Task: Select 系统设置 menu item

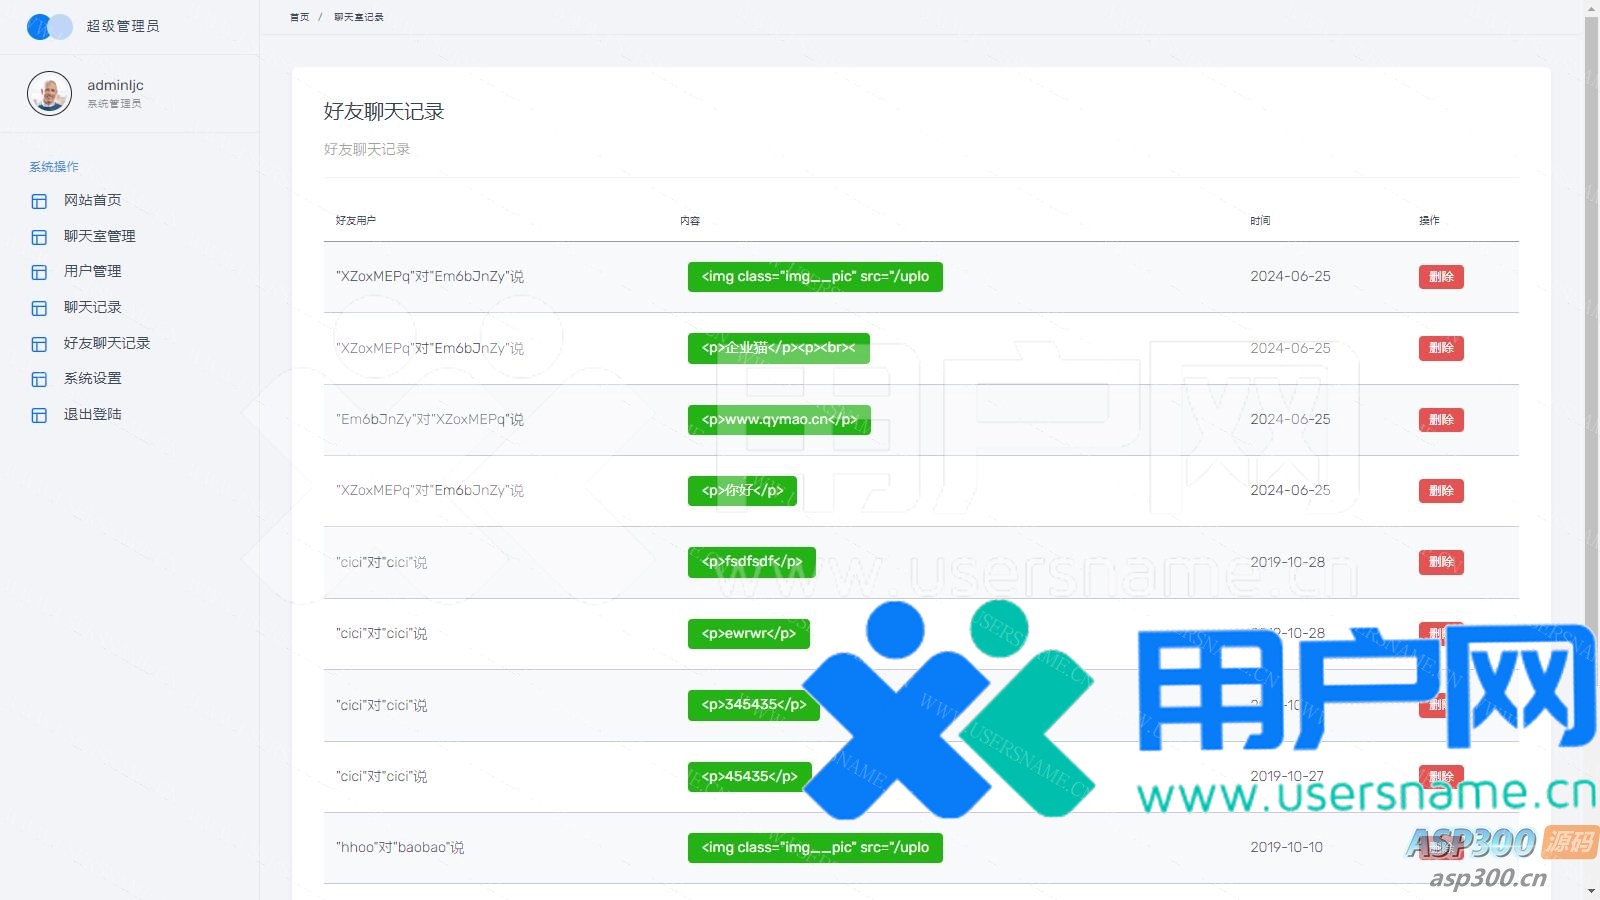Action: point(92,378)
